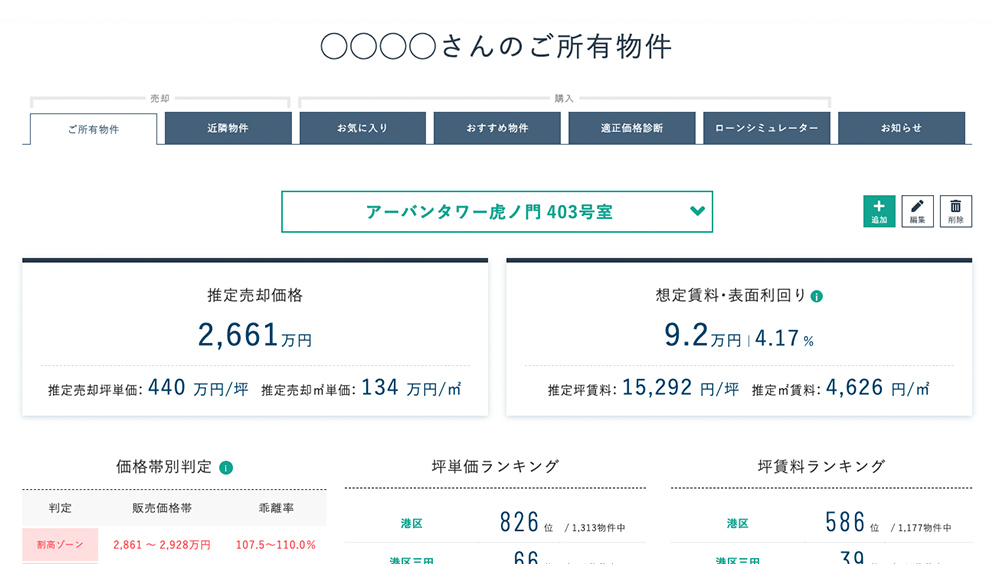Click the 586位 ranking value
Screen dimensions: 994x564
point(852,523)
